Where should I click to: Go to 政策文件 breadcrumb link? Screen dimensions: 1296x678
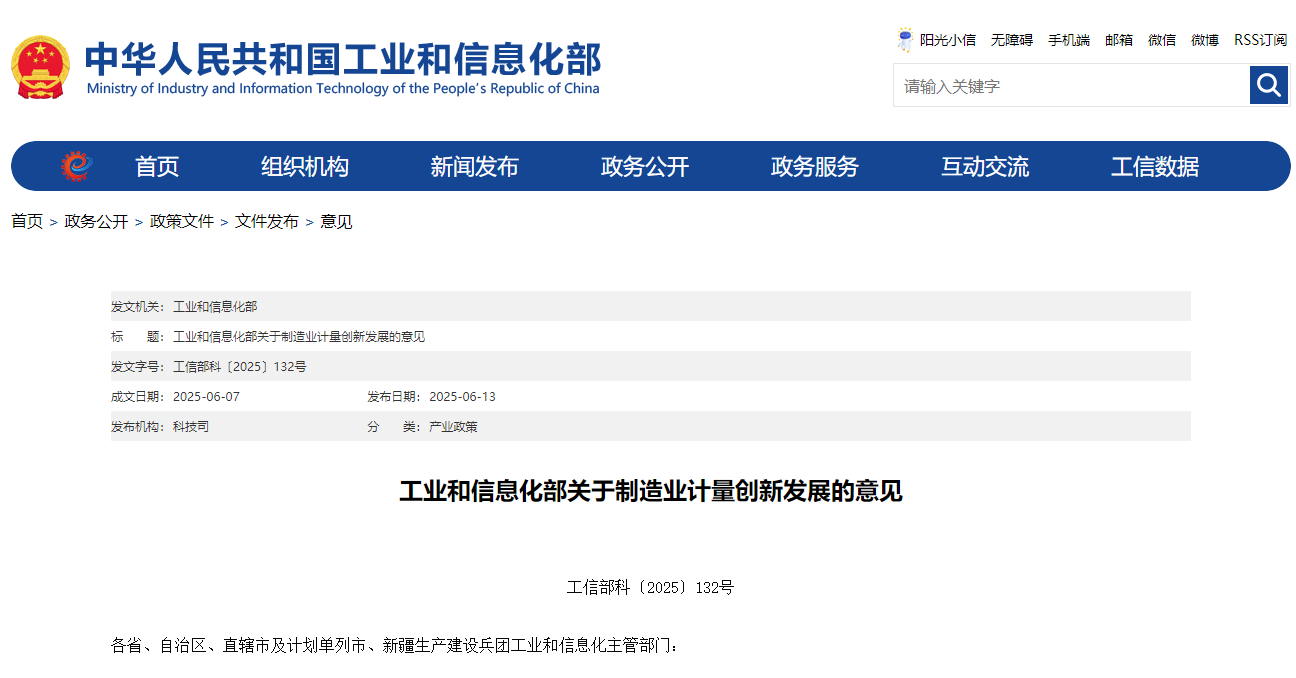182,222
